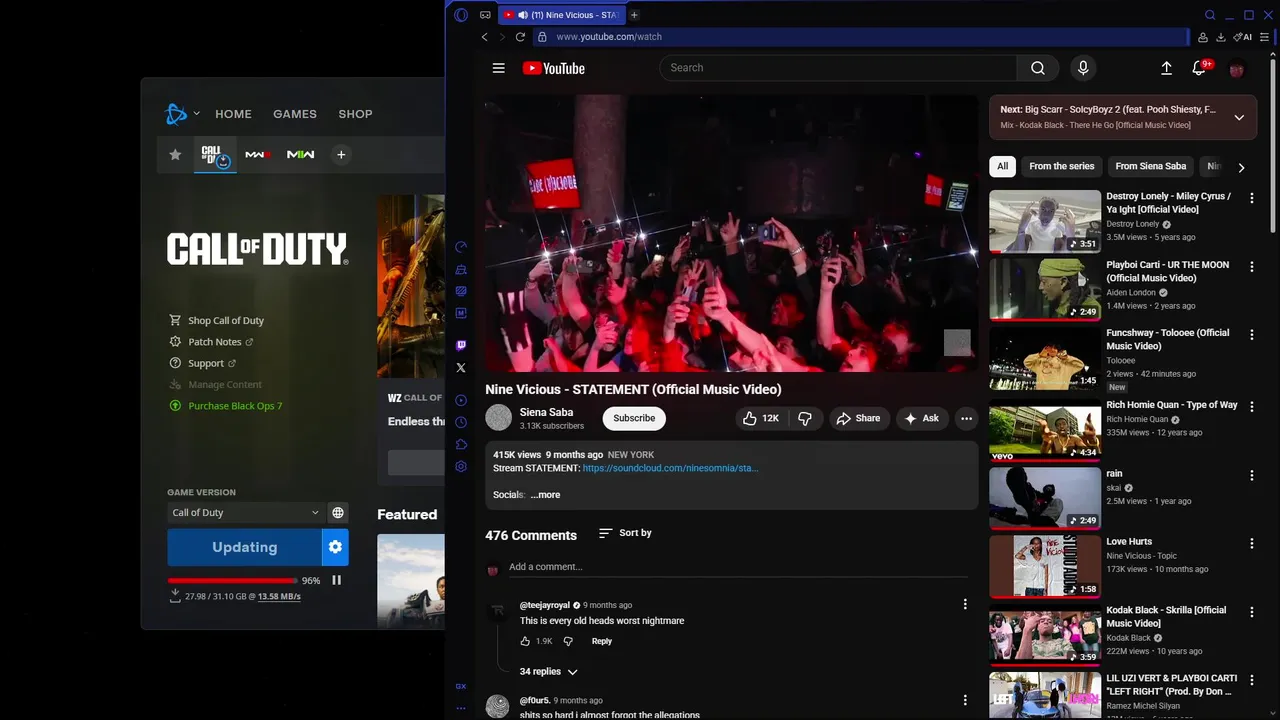Select the Call of Duty game tab
The width and height of the screenshot is (1280, 720).
click(x=215, y=155)
